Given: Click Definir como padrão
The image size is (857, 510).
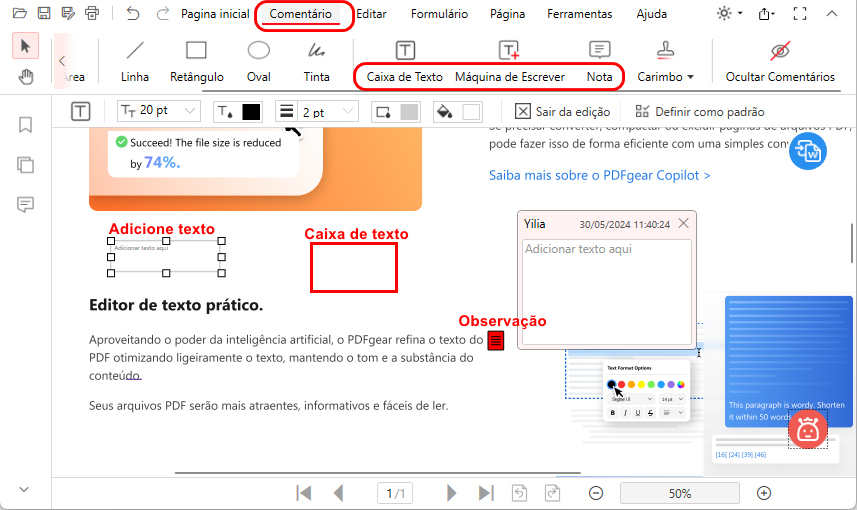Looking at the screenshot, I should (x=700, y=112).
